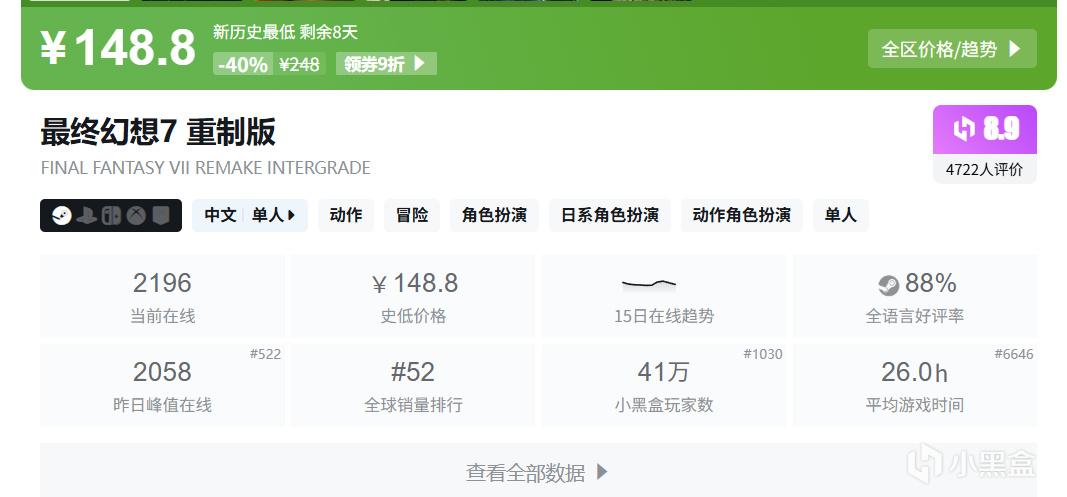This screenshot has width=1067, height=497.
Task: Open the 角色扮演 tag
Action: point(494,216)
